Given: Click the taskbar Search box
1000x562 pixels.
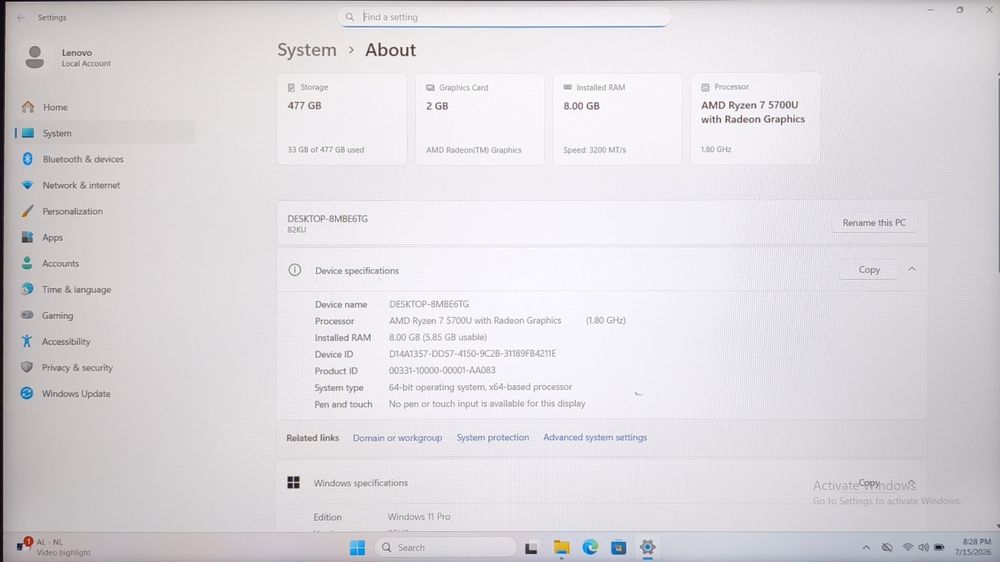Looking at the screenshot, I should [446, 547].
